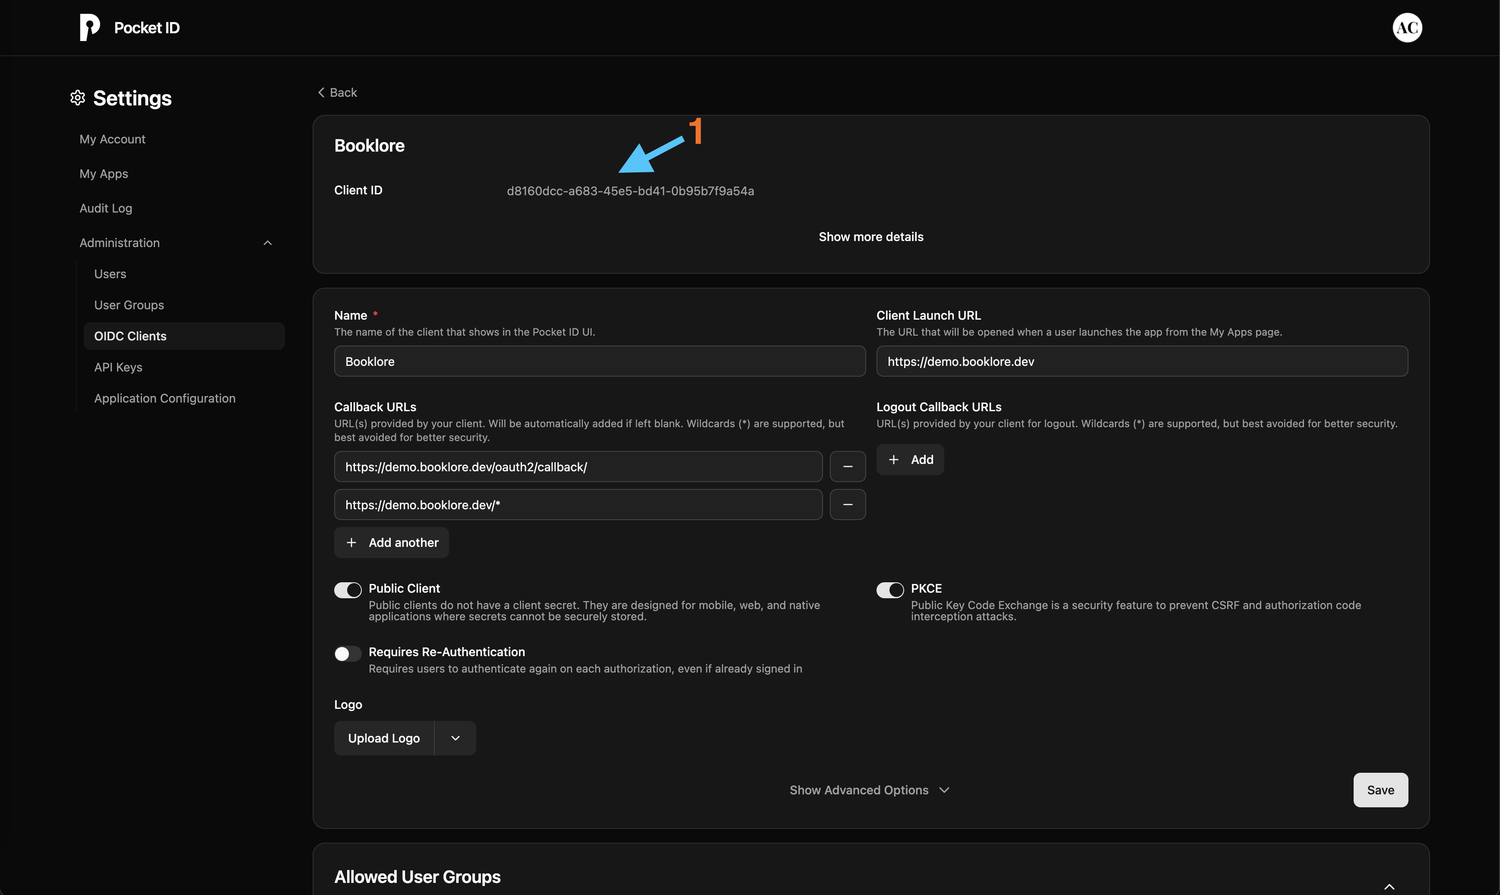The width and height of the screenshot is (1500, 895).
Task: Click the Settings gear icon
Action: (x=78, y=98)
